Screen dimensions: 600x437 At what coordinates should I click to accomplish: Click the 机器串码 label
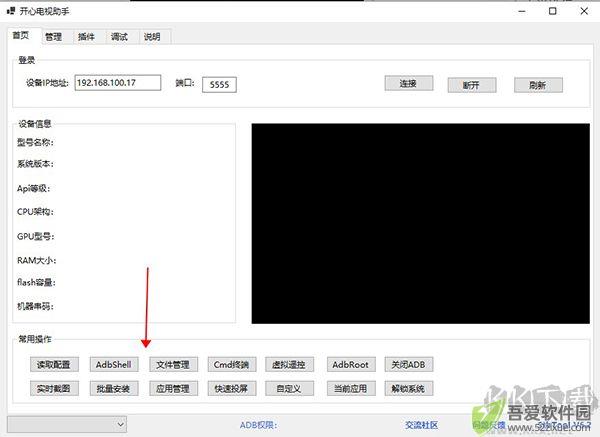pyautogui.click(x=35, y=306)
